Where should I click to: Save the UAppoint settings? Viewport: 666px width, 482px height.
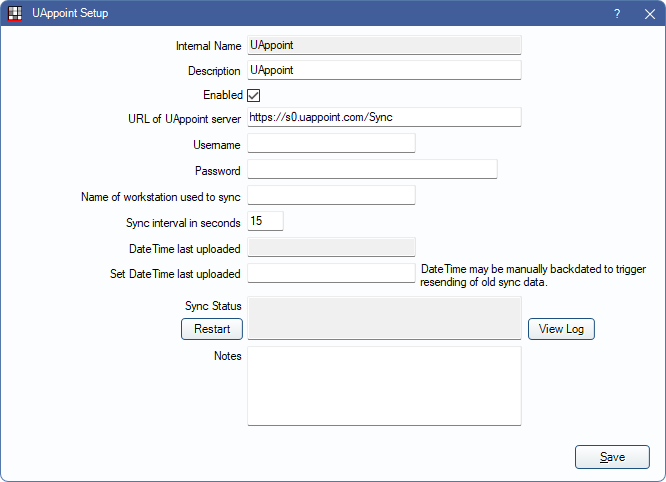(x=612, y=457)
